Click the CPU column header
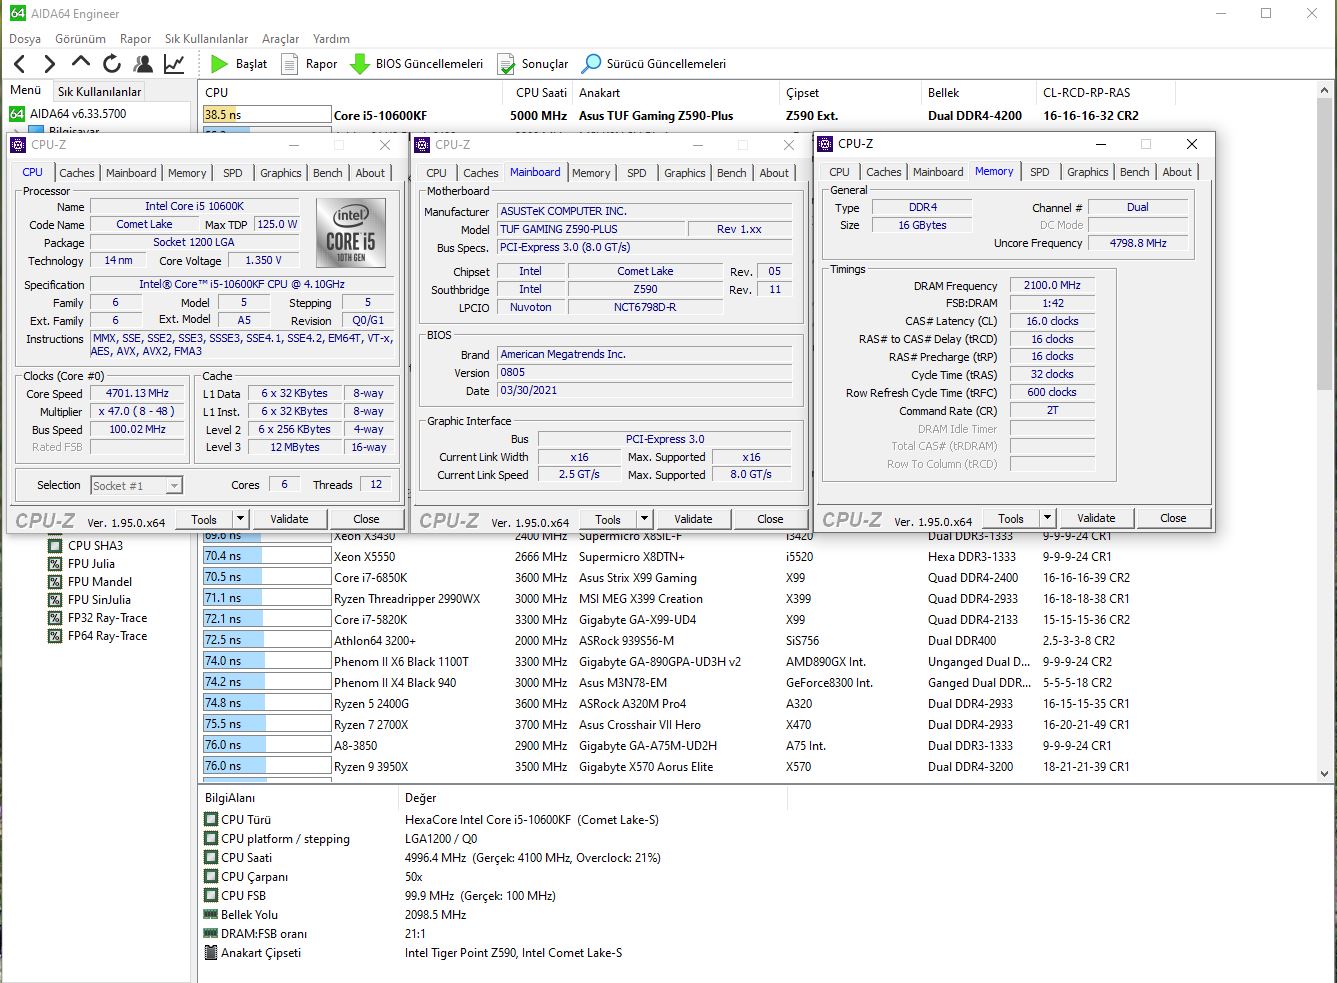 (351, 92)
